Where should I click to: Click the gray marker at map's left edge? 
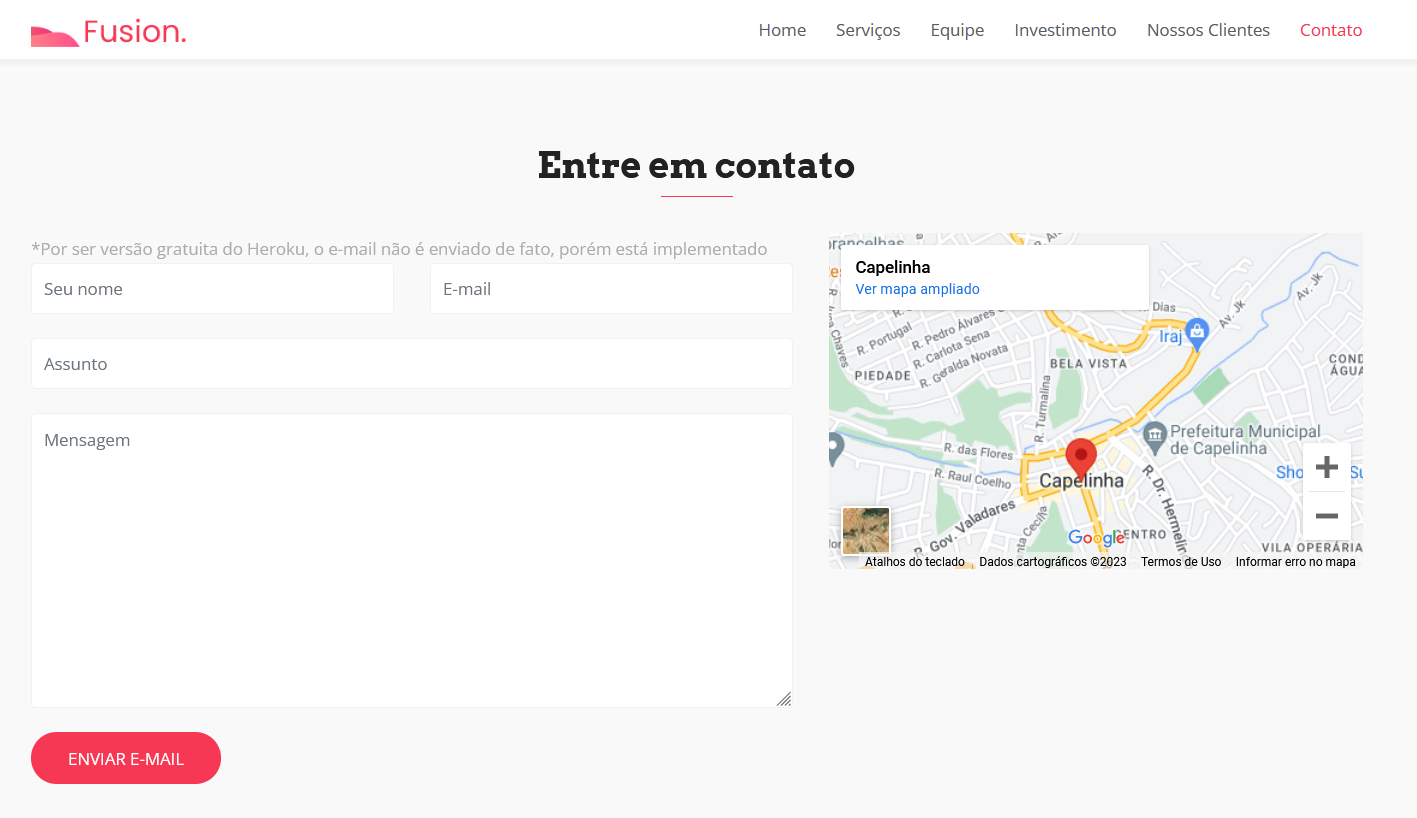835,449
